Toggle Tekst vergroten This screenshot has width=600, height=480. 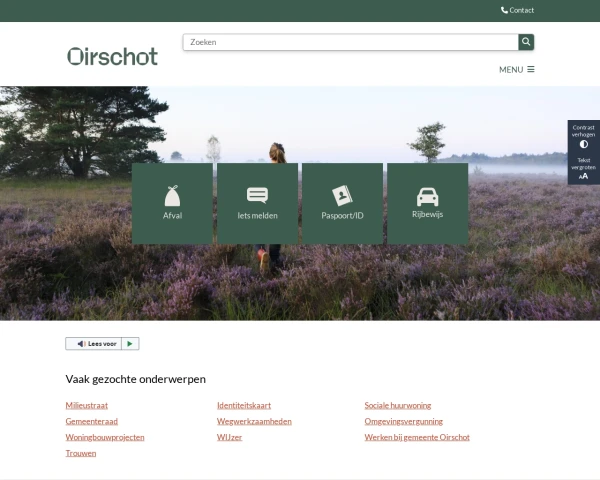point(584,168)
